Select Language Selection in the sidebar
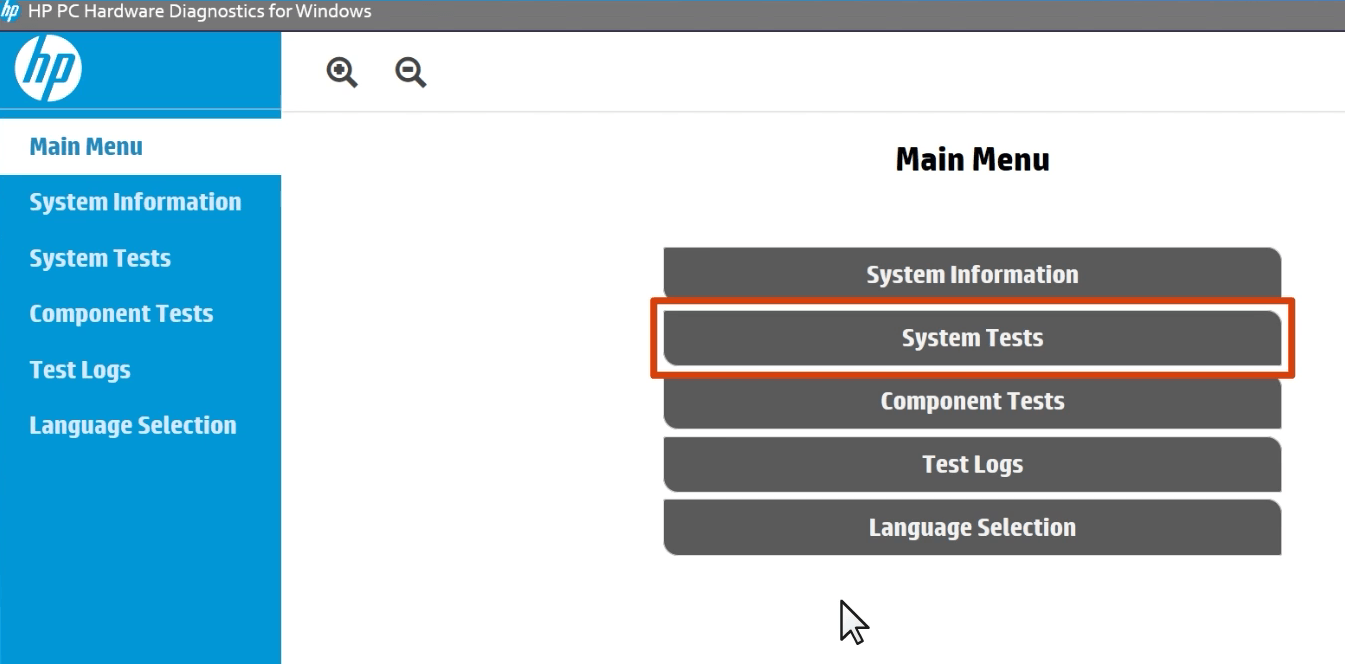 [133, 426]
